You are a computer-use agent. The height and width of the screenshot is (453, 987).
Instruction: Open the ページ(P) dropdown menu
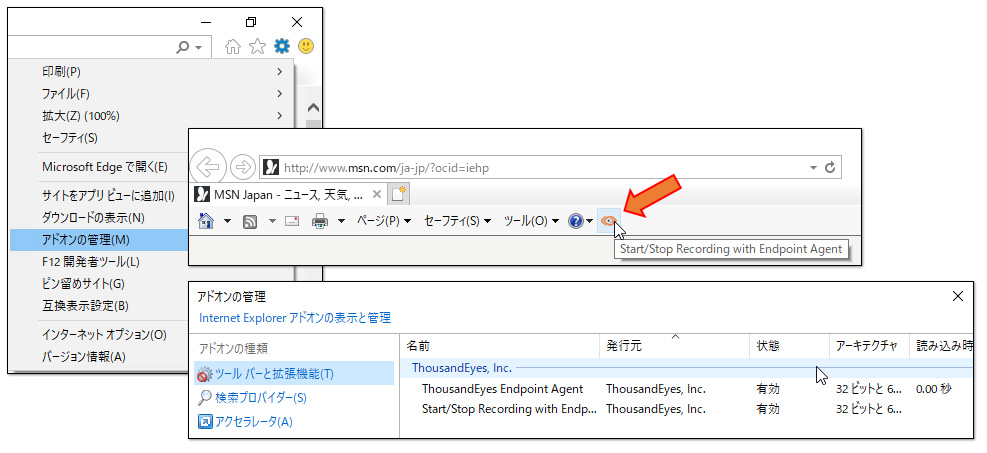(x=383, y=221)
